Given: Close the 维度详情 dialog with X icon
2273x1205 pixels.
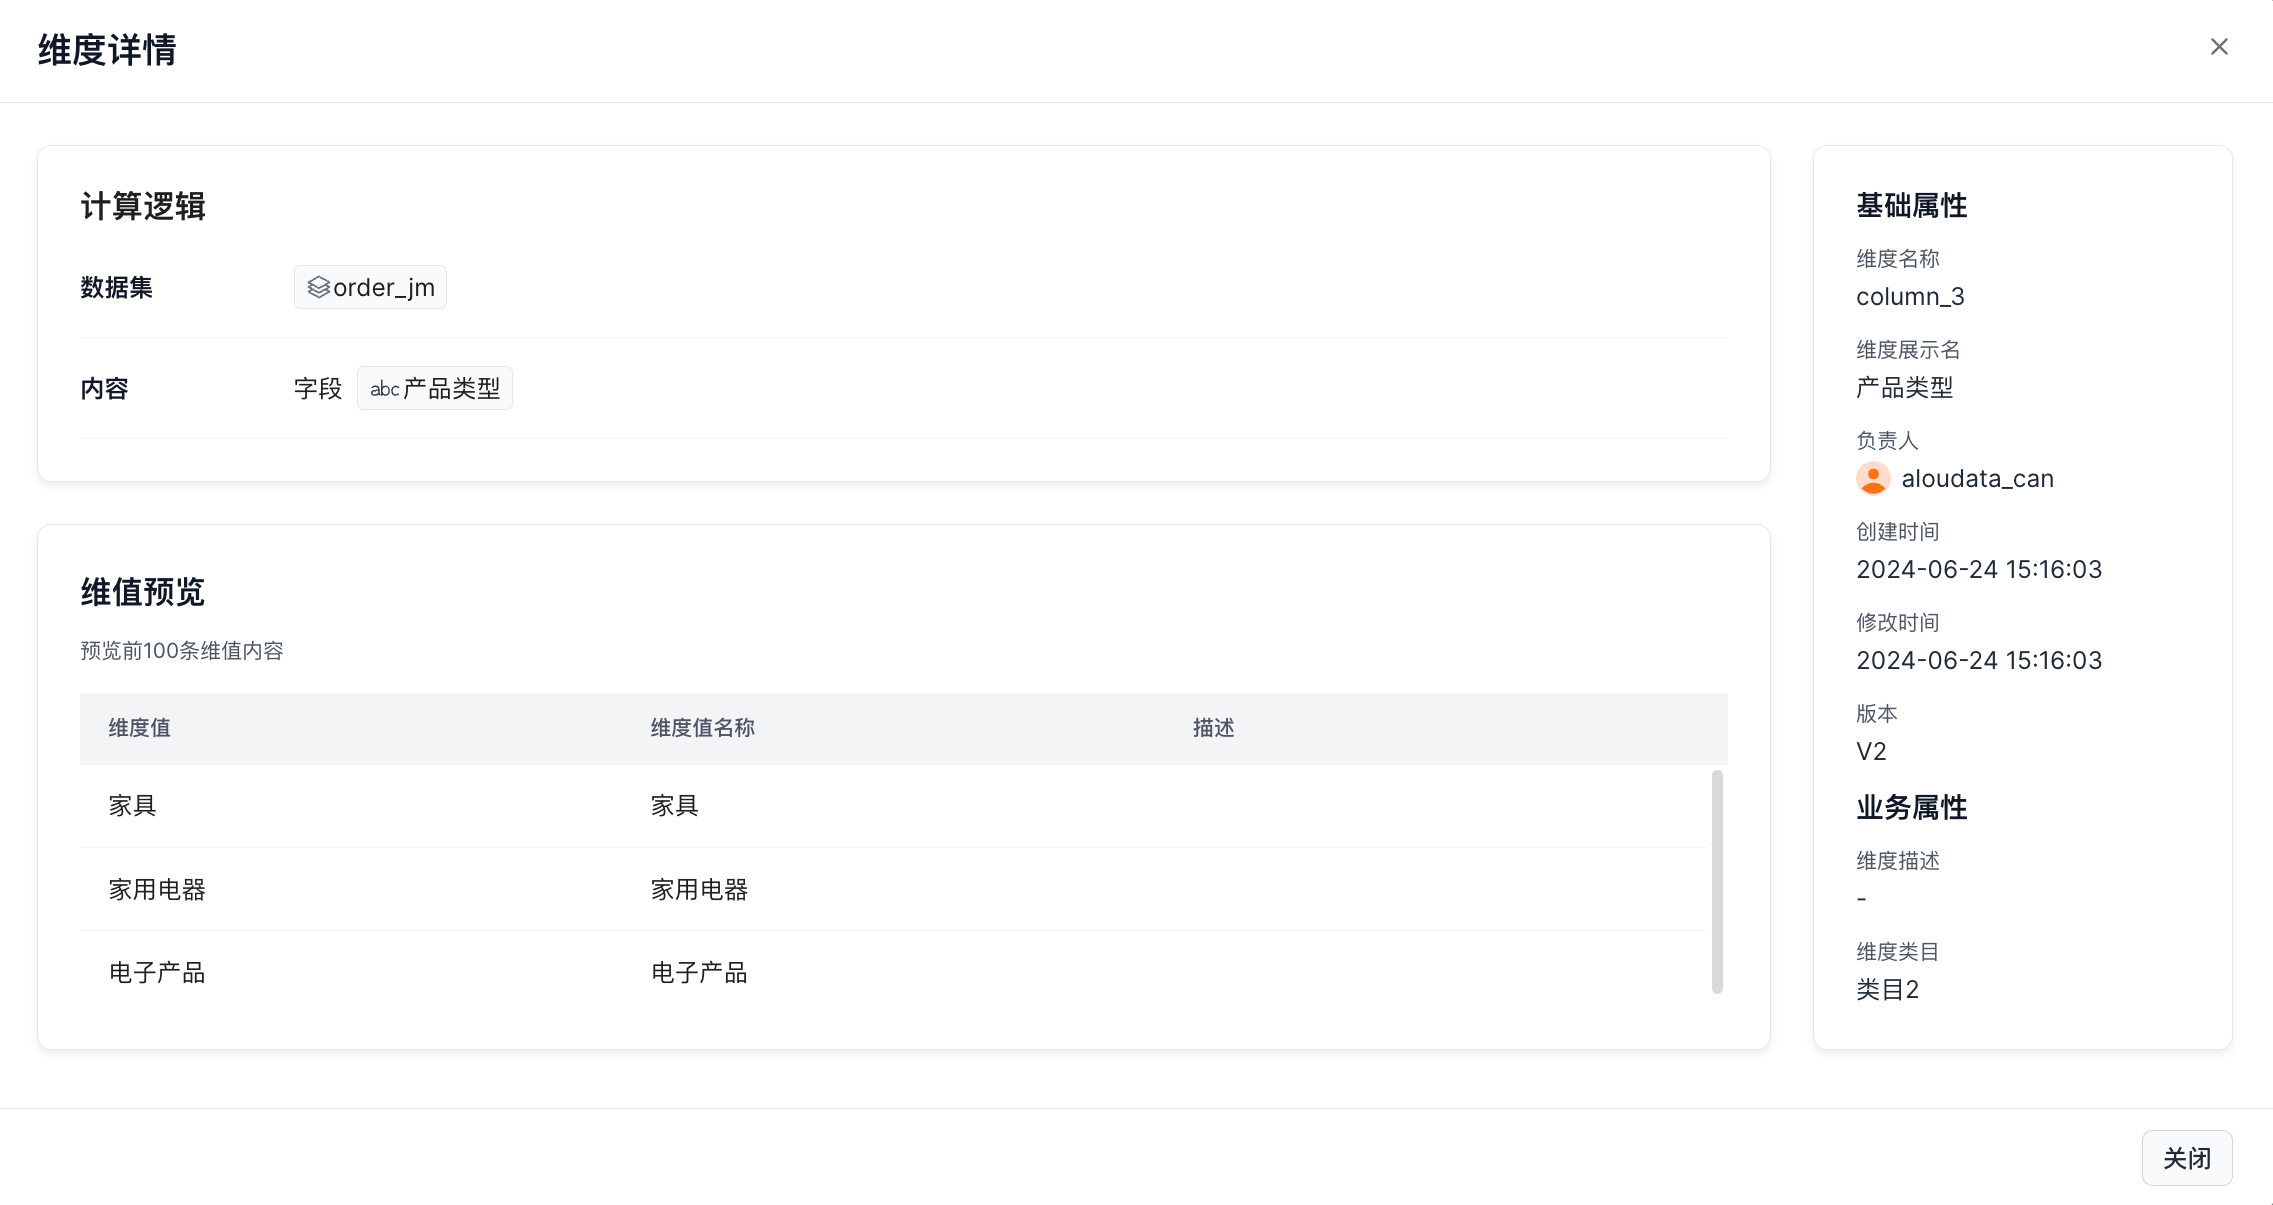Looking at the screenshot, I should click(x=2218, y=47).
